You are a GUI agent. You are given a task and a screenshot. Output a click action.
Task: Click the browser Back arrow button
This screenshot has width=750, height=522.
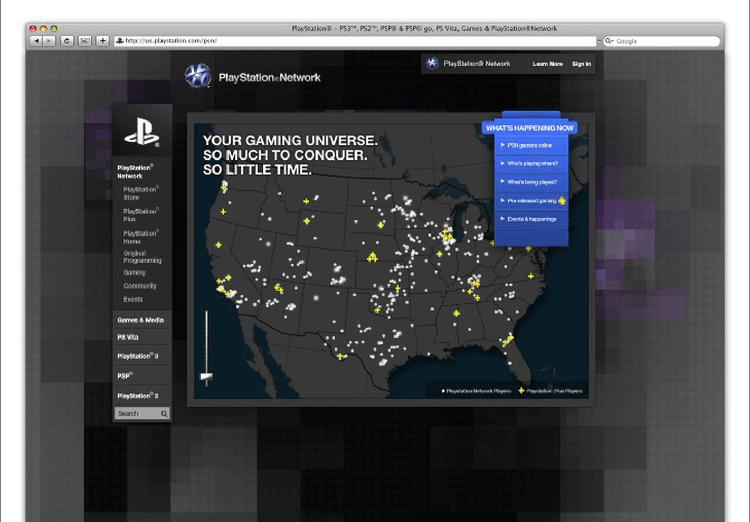(x=36, y=41)
